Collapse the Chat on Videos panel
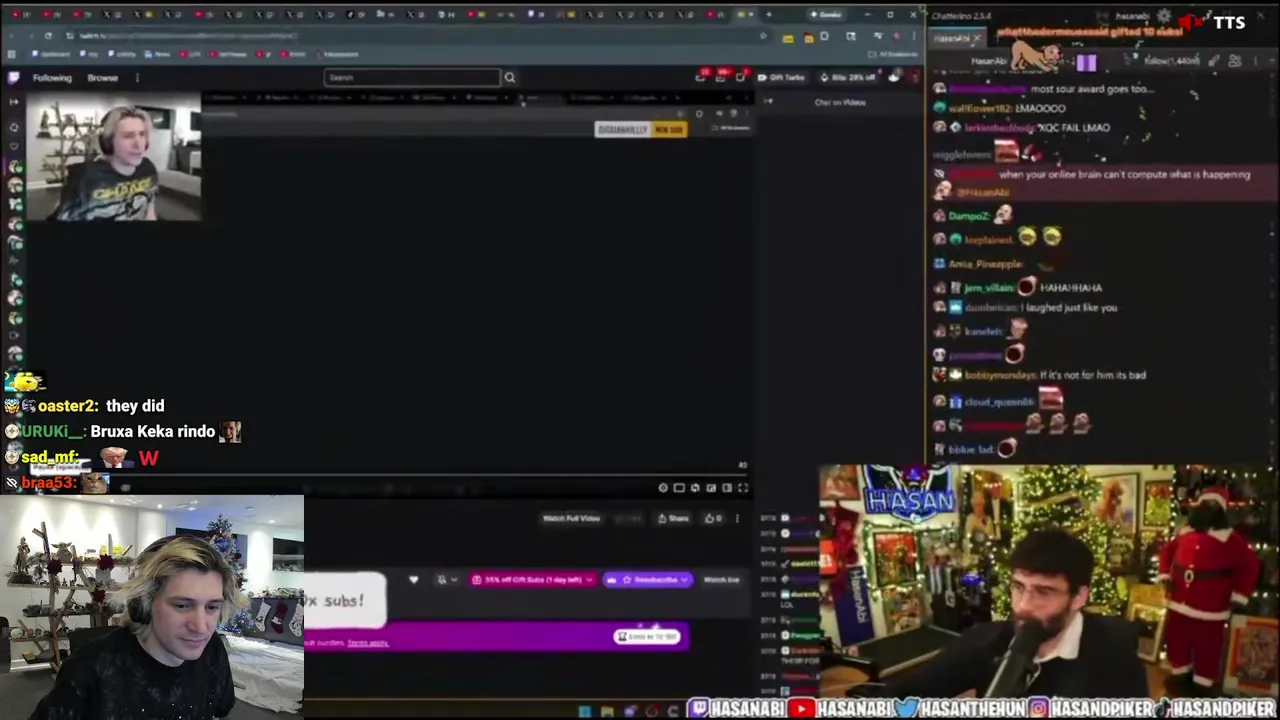Image resolution: width=1280 pixels, height=720 pixels. tap(768, 101)
